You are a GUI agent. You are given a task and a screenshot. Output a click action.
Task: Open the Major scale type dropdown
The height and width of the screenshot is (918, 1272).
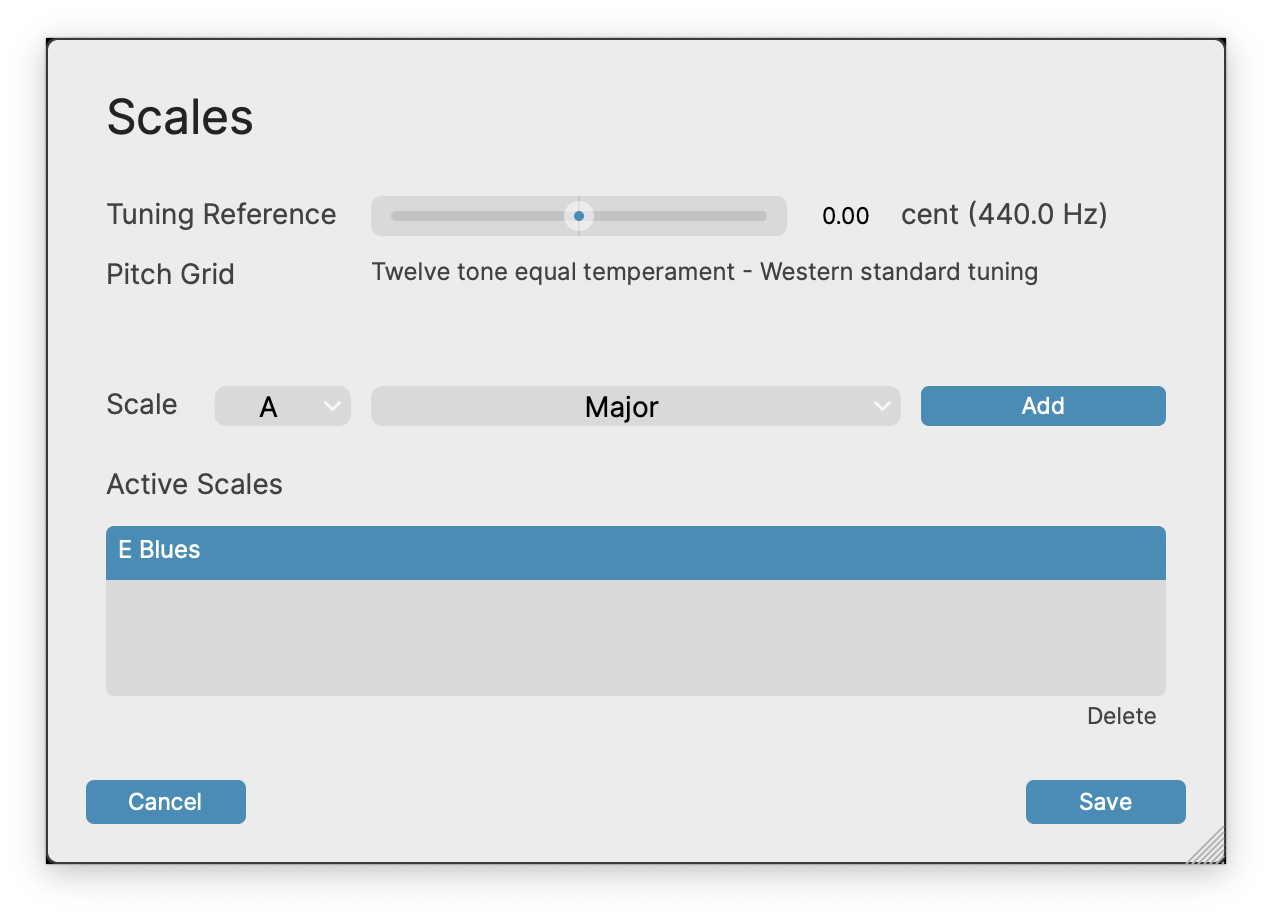point(635,406)
